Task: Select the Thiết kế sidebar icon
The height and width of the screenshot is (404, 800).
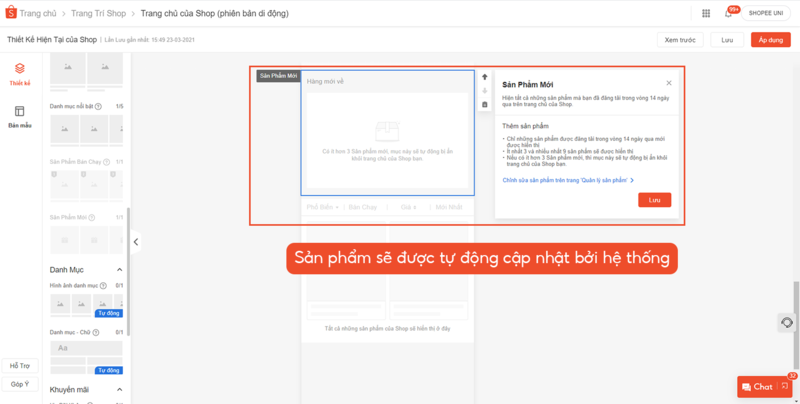Action: (x=20, y=73)
